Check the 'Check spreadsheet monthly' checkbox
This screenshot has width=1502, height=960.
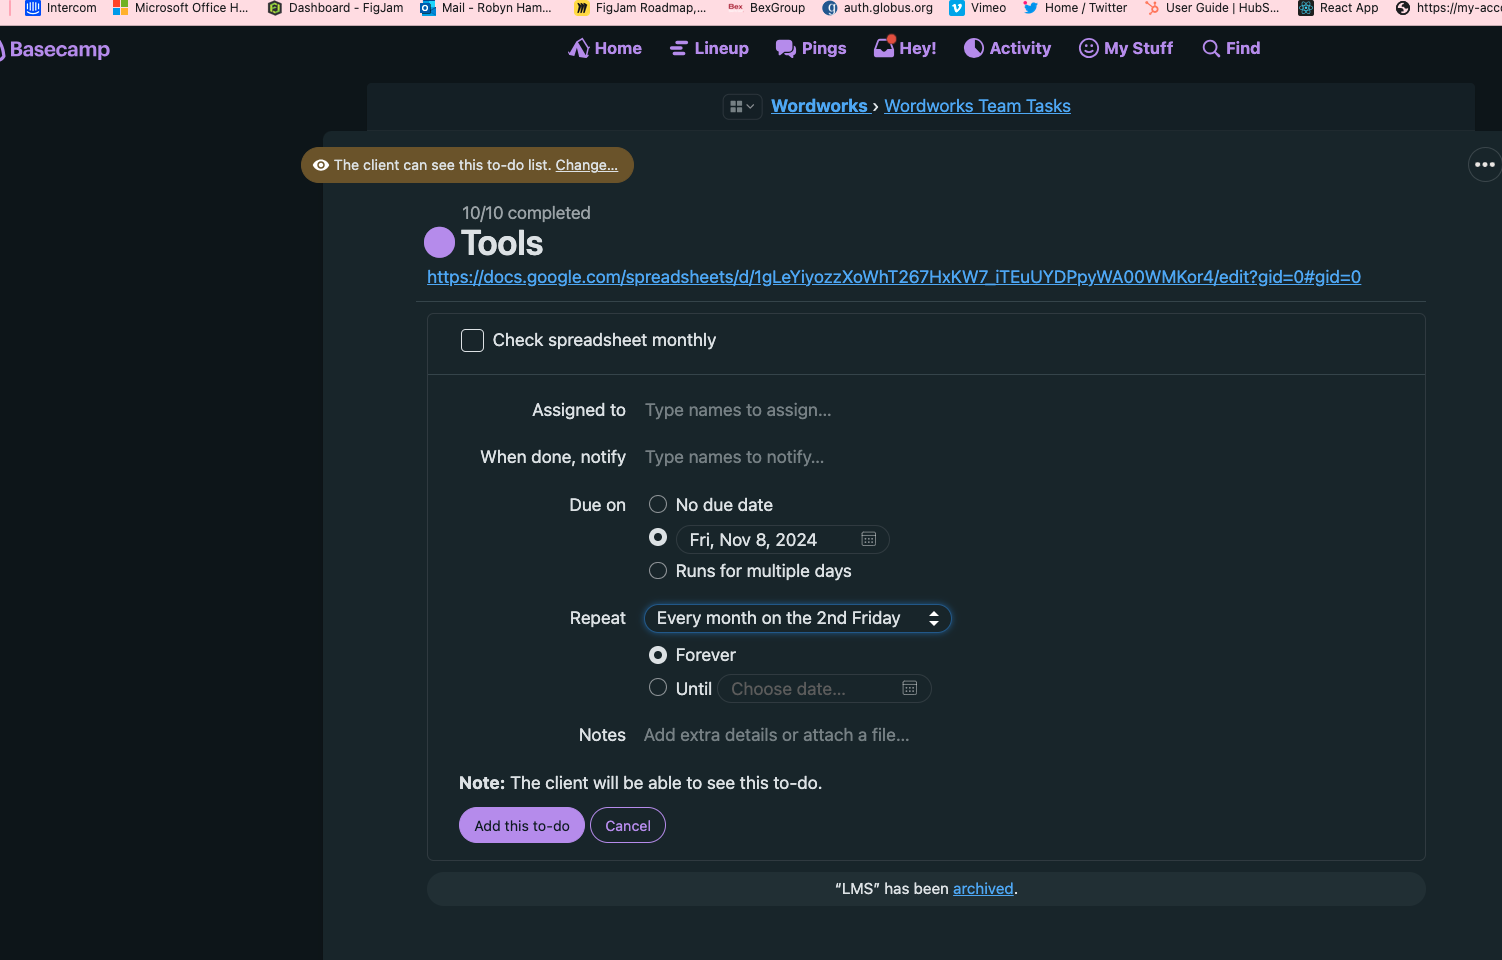472,340
